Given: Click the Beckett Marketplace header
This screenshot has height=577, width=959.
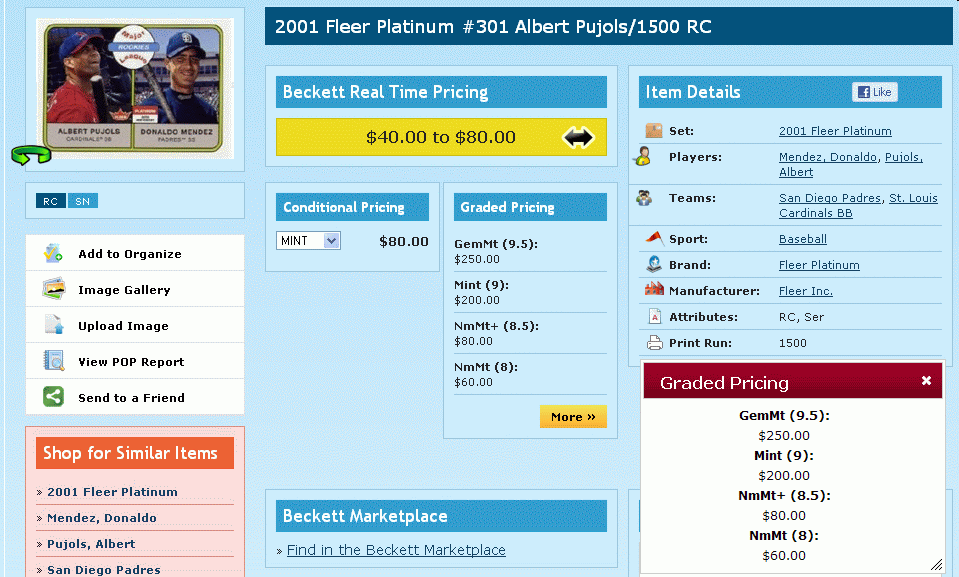Looking at the screenshot, I should click(441, 516).
